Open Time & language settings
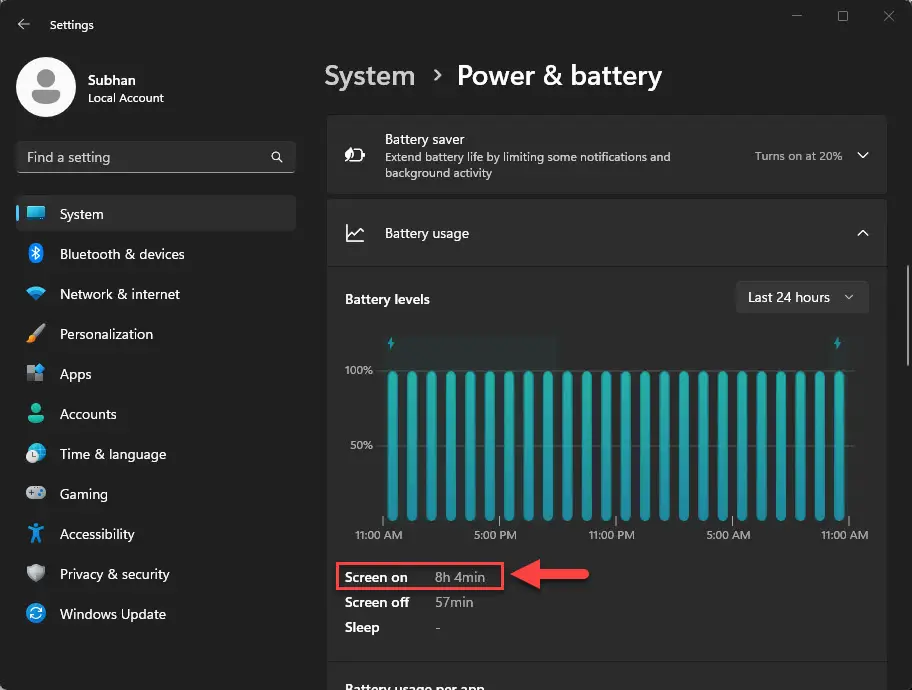 (36, 454)
